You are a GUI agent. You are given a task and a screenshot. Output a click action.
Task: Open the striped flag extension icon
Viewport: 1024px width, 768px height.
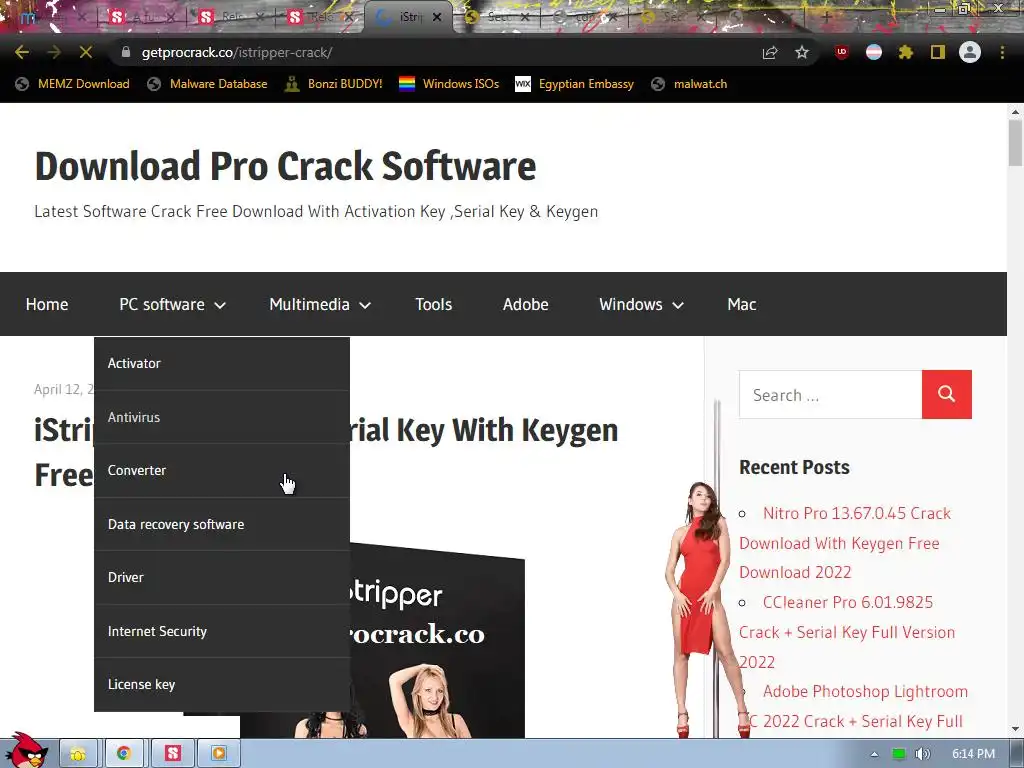[x=874, y=52]
